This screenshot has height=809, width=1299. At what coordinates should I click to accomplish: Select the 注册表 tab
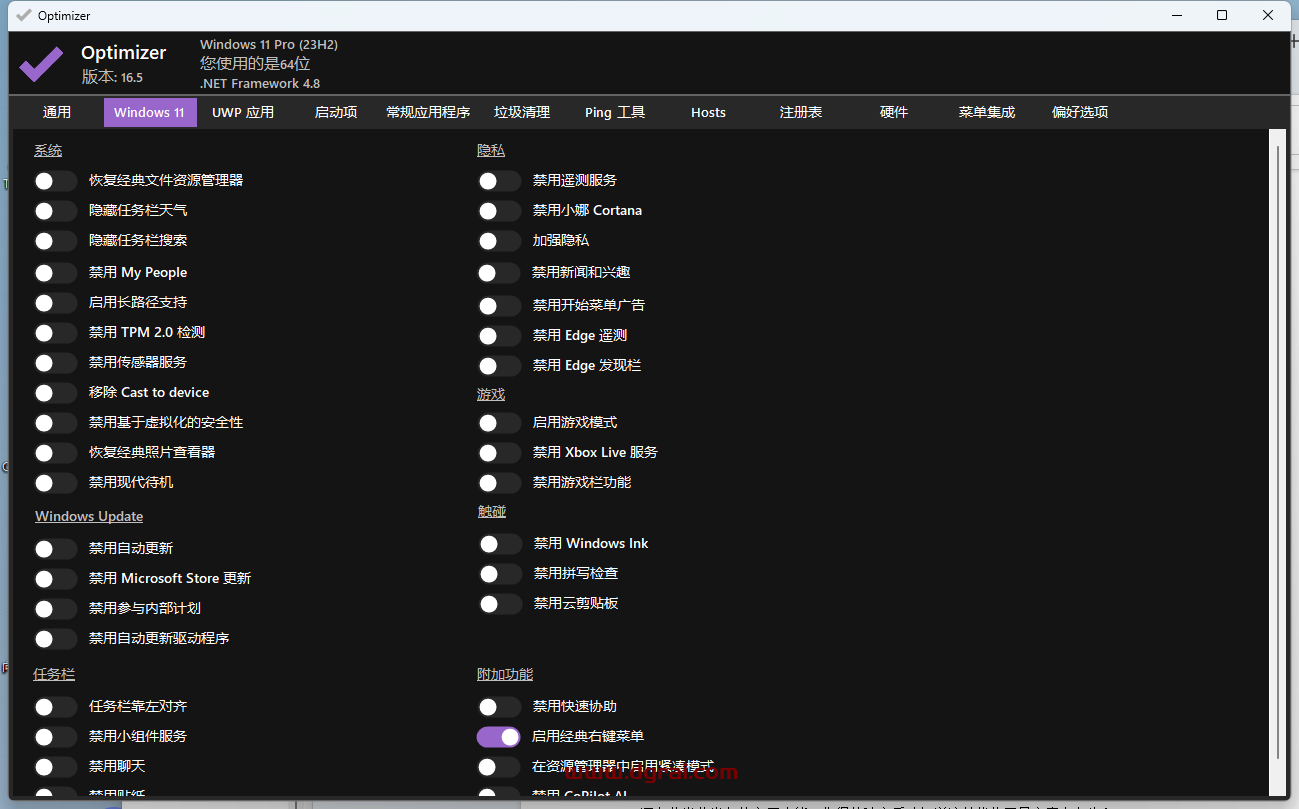click(801, 112)
